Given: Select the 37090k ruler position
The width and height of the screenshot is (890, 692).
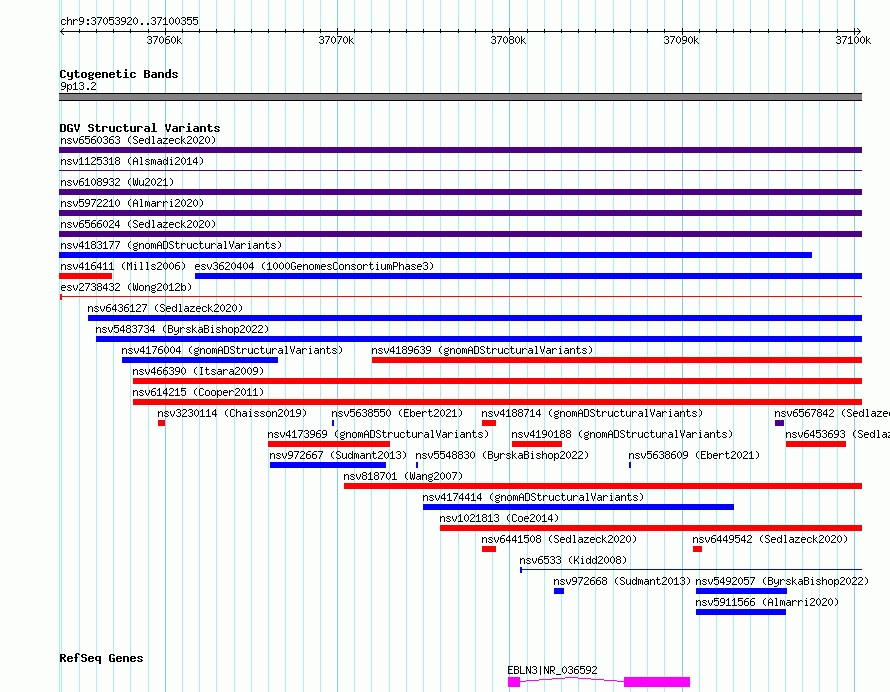Looking at the screenshot, I should point(681,40).
